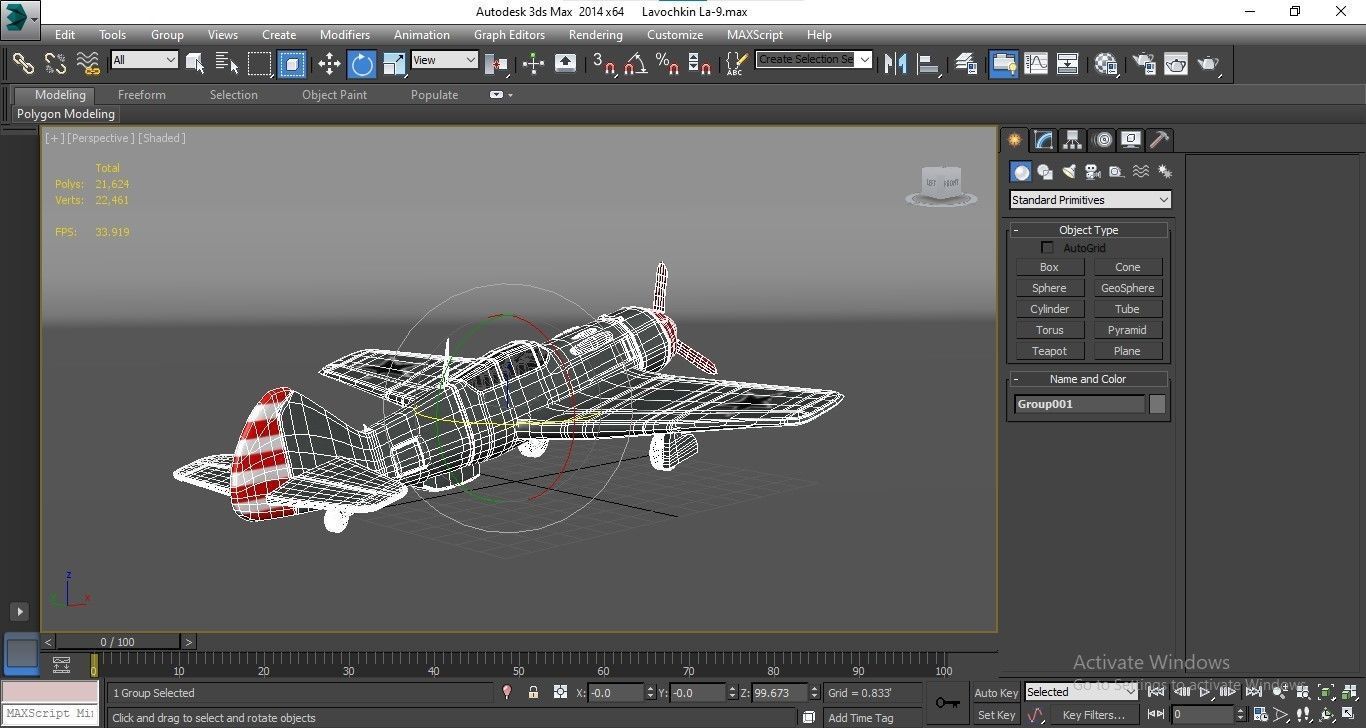The height and width of the screenshot is (728, 1366).
Task: Open the Edit menu
Action: click(x=65, y=34)
